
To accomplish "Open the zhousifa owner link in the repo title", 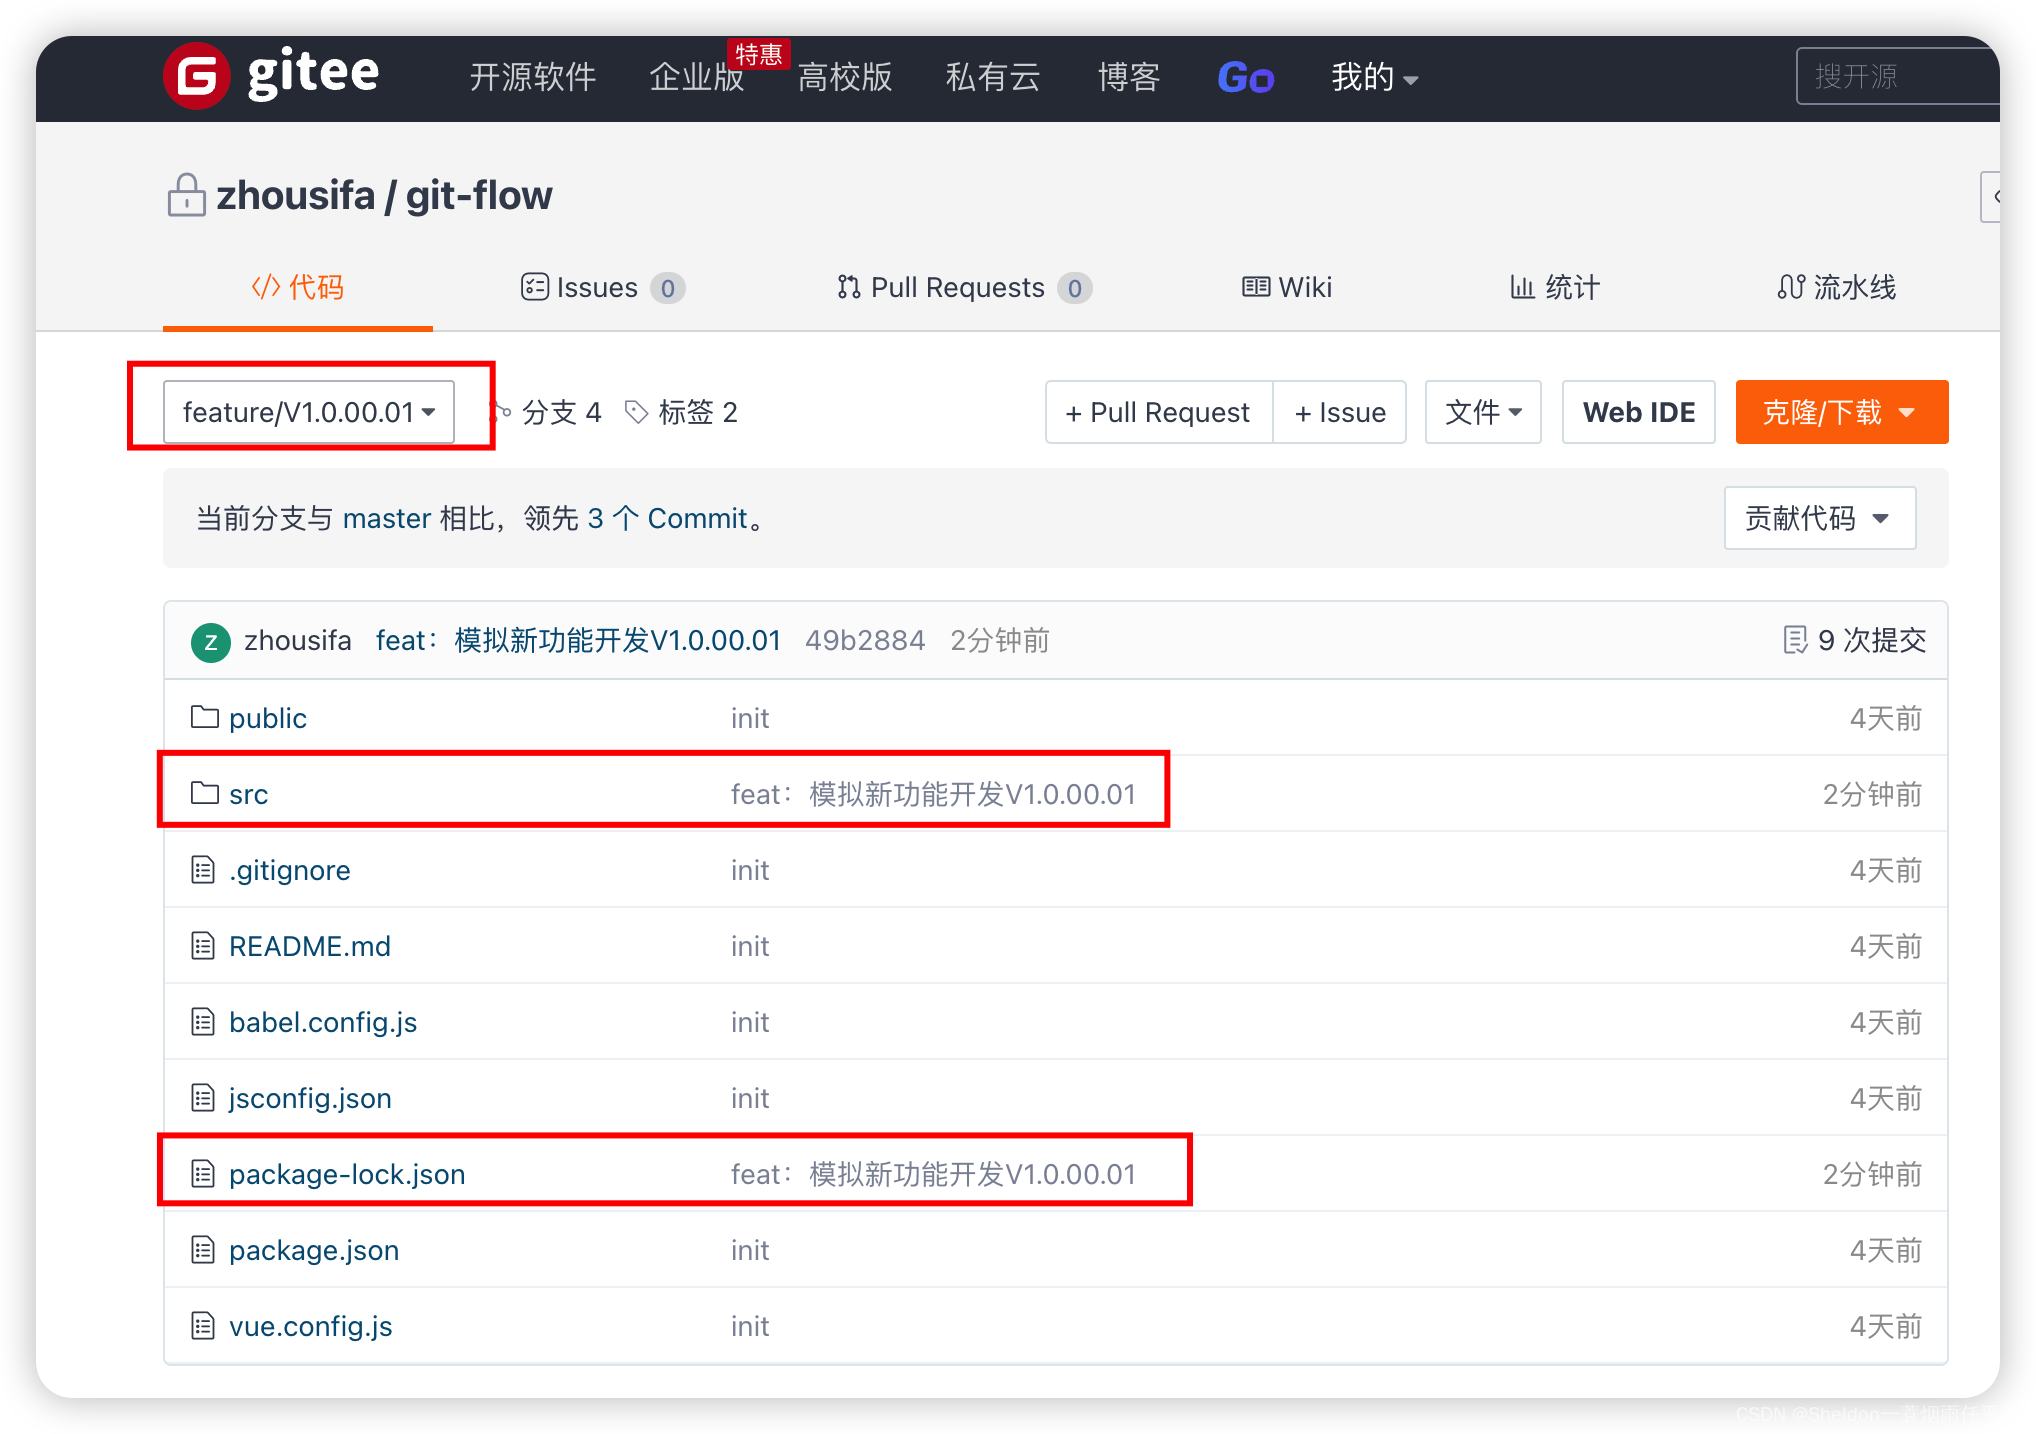I will (295, 195).
